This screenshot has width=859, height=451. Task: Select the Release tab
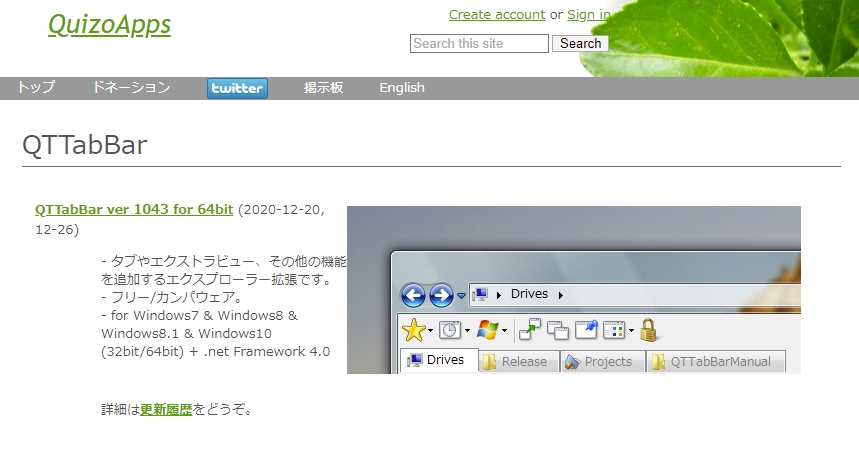[x=519, y=362]
